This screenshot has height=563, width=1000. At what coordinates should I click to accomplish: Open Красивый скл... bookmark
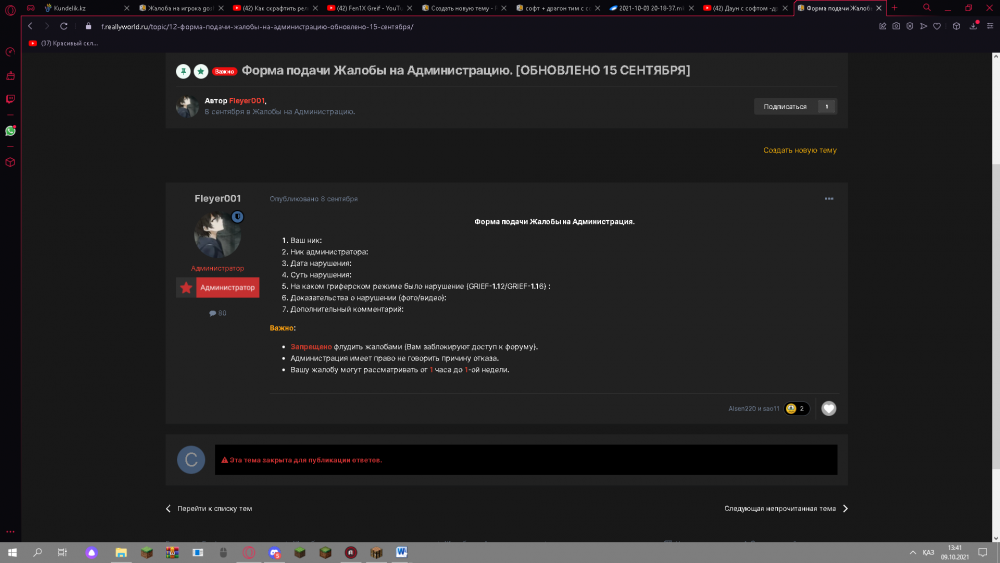63,43
